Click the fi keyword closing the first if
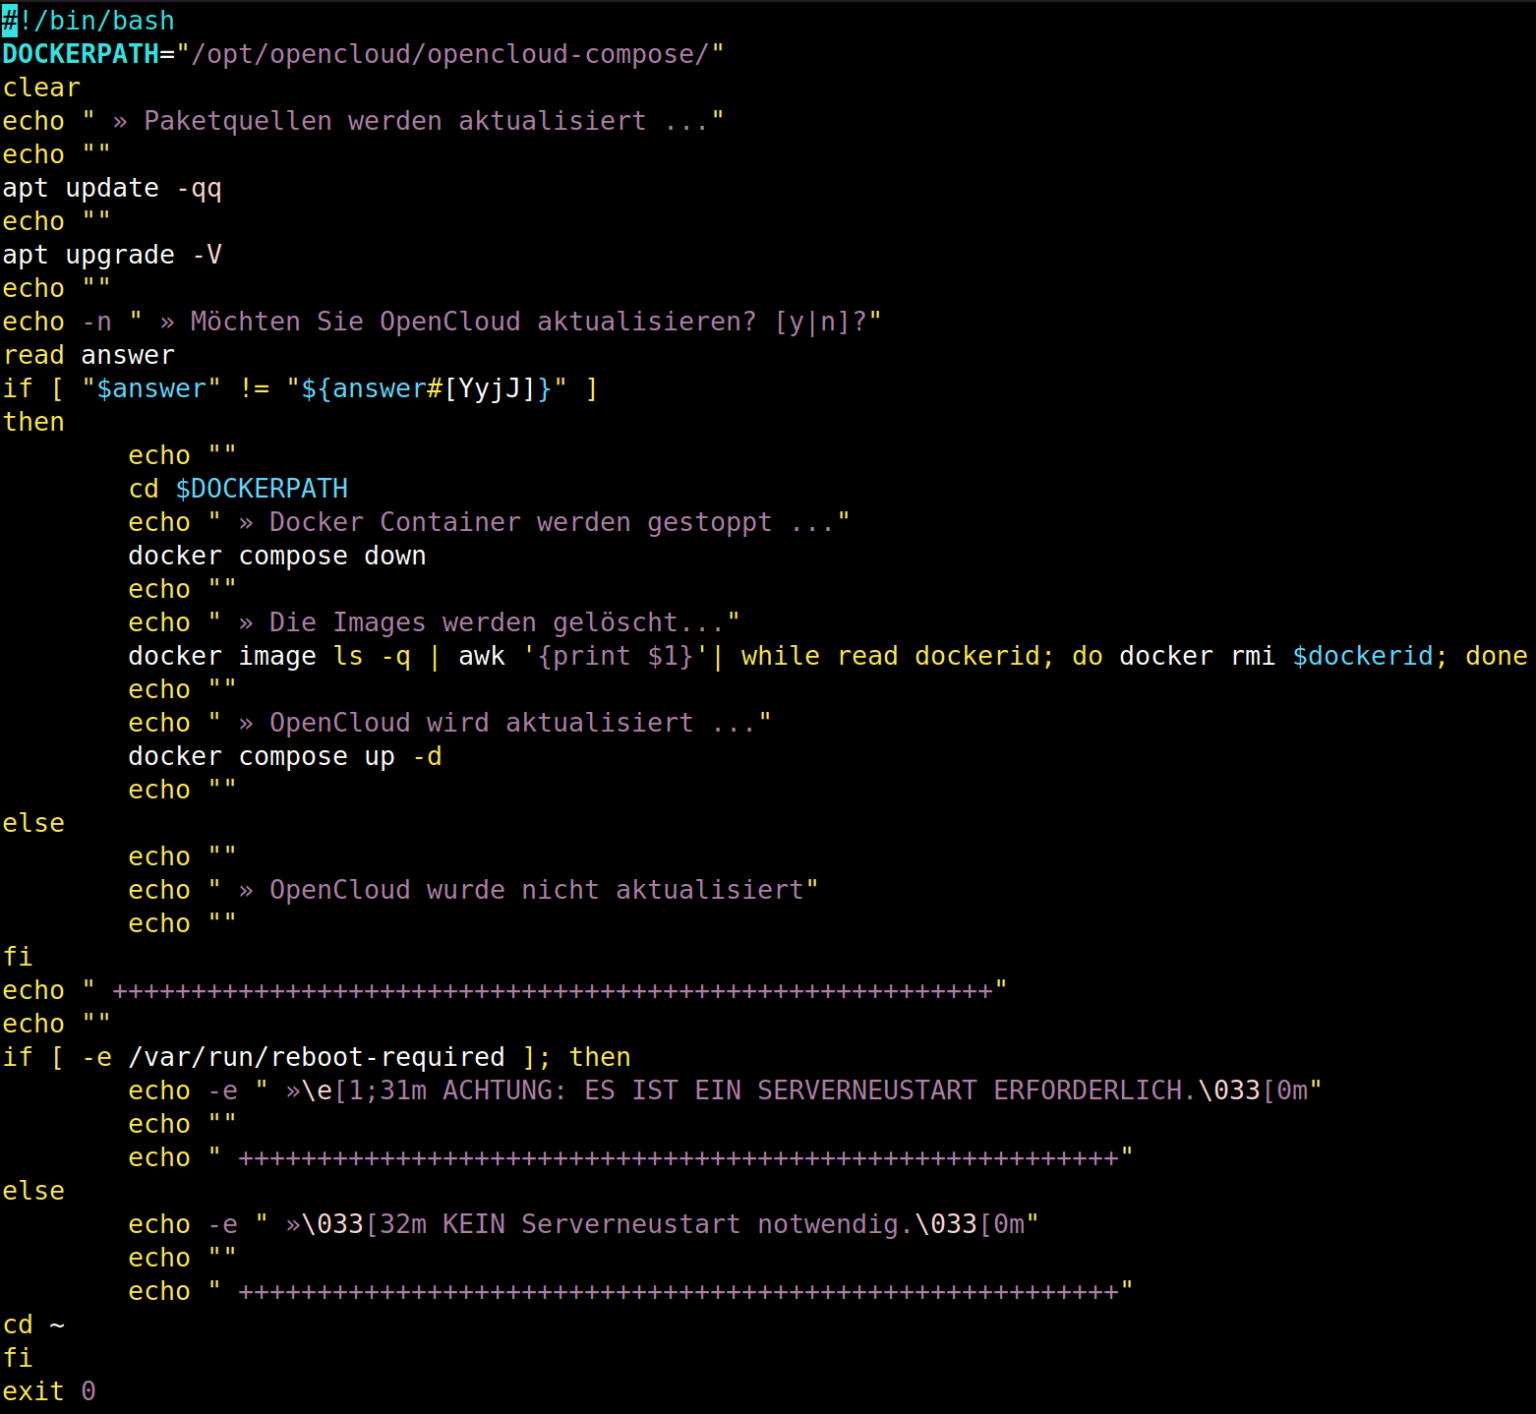This screenshot has width=1536, height=1414. [17, 956]
